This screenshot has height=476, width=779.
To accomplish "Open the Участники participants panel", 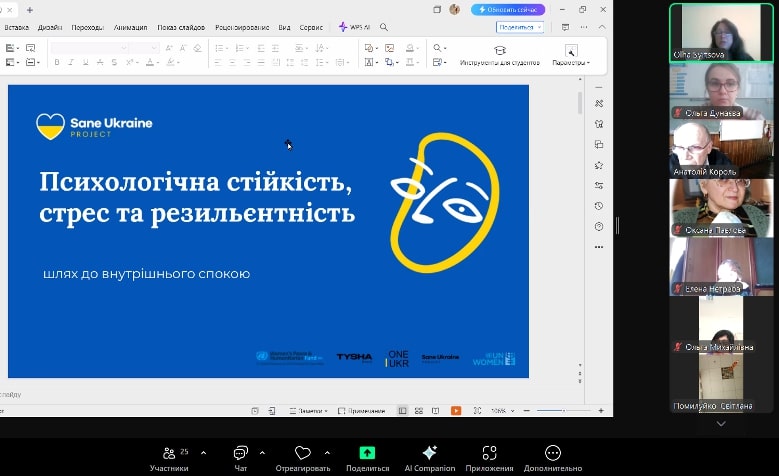I will [169, 459].
